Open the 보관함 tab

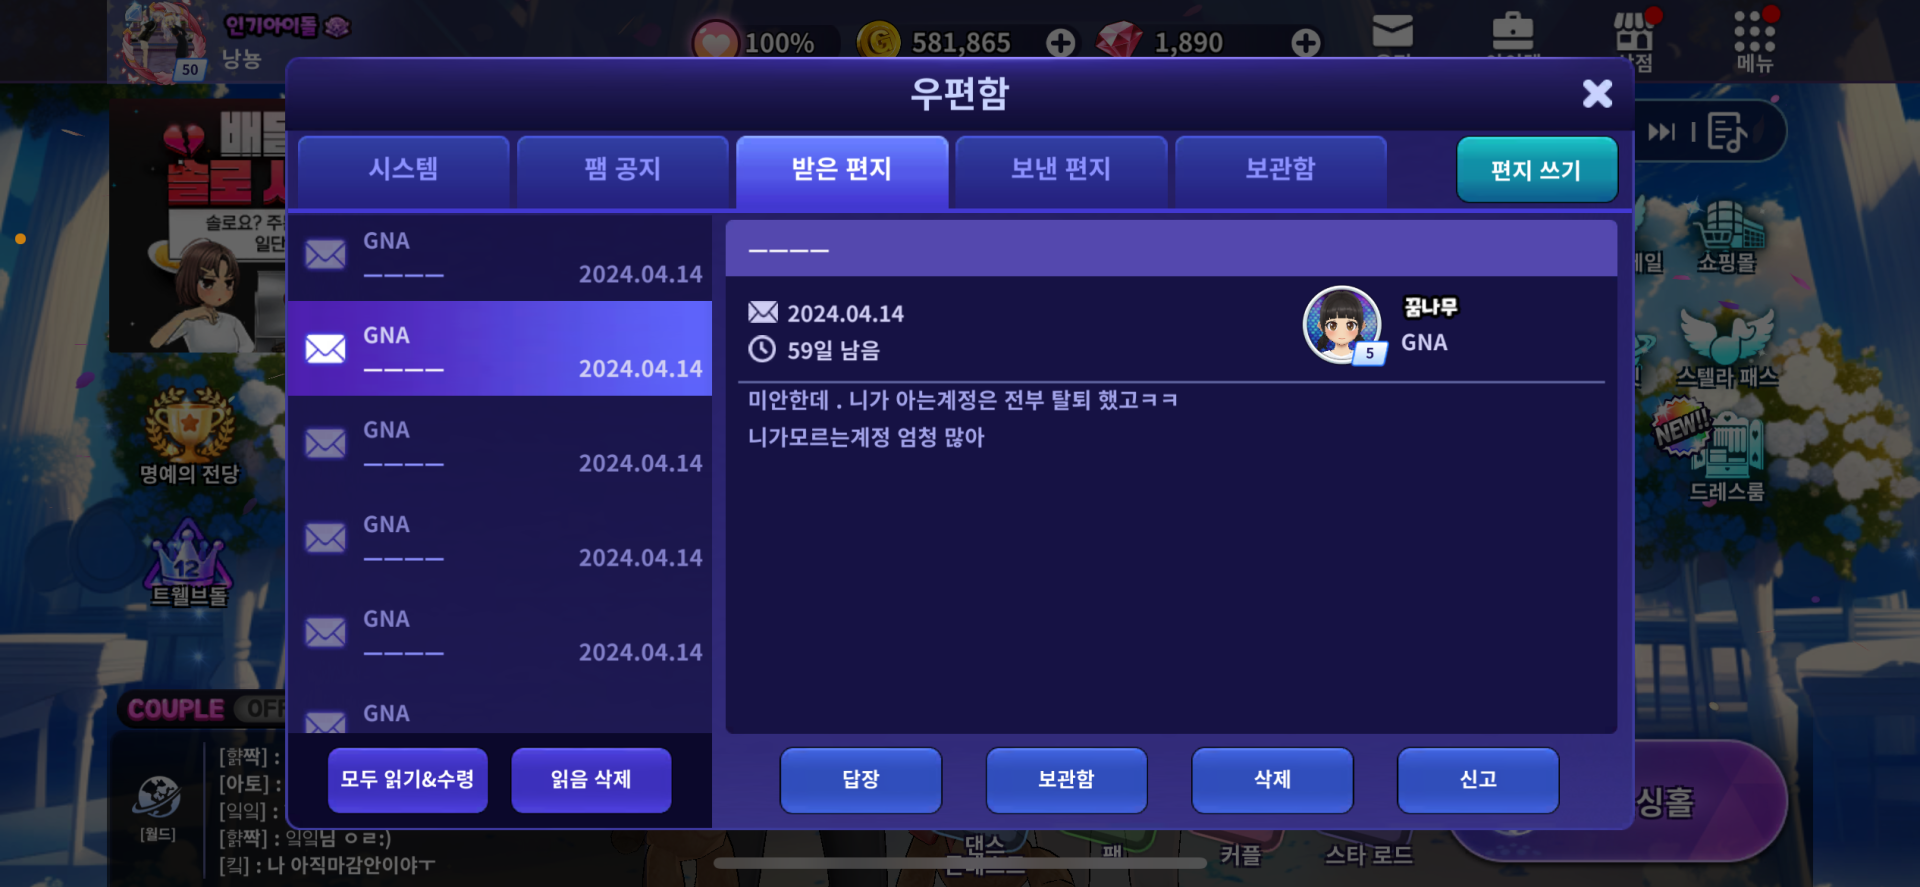[1280, 170]
